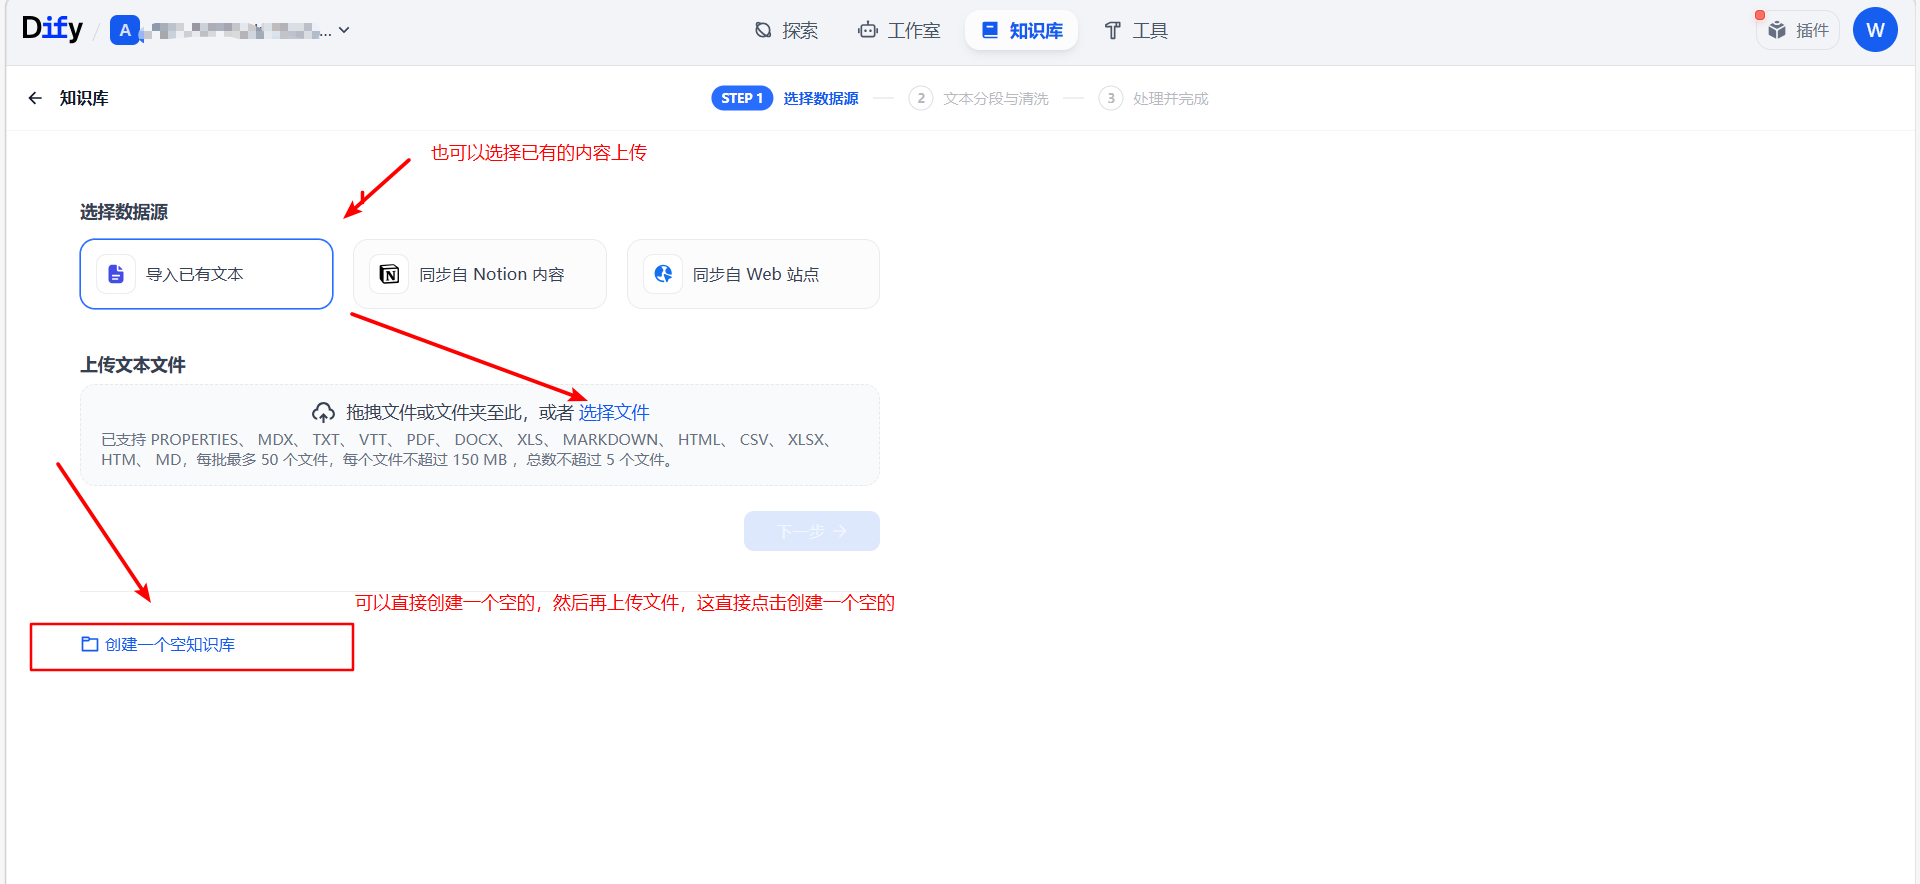Click the 工具 hammer icon
Screen dimensions: 1920x884
(1112, 30)
